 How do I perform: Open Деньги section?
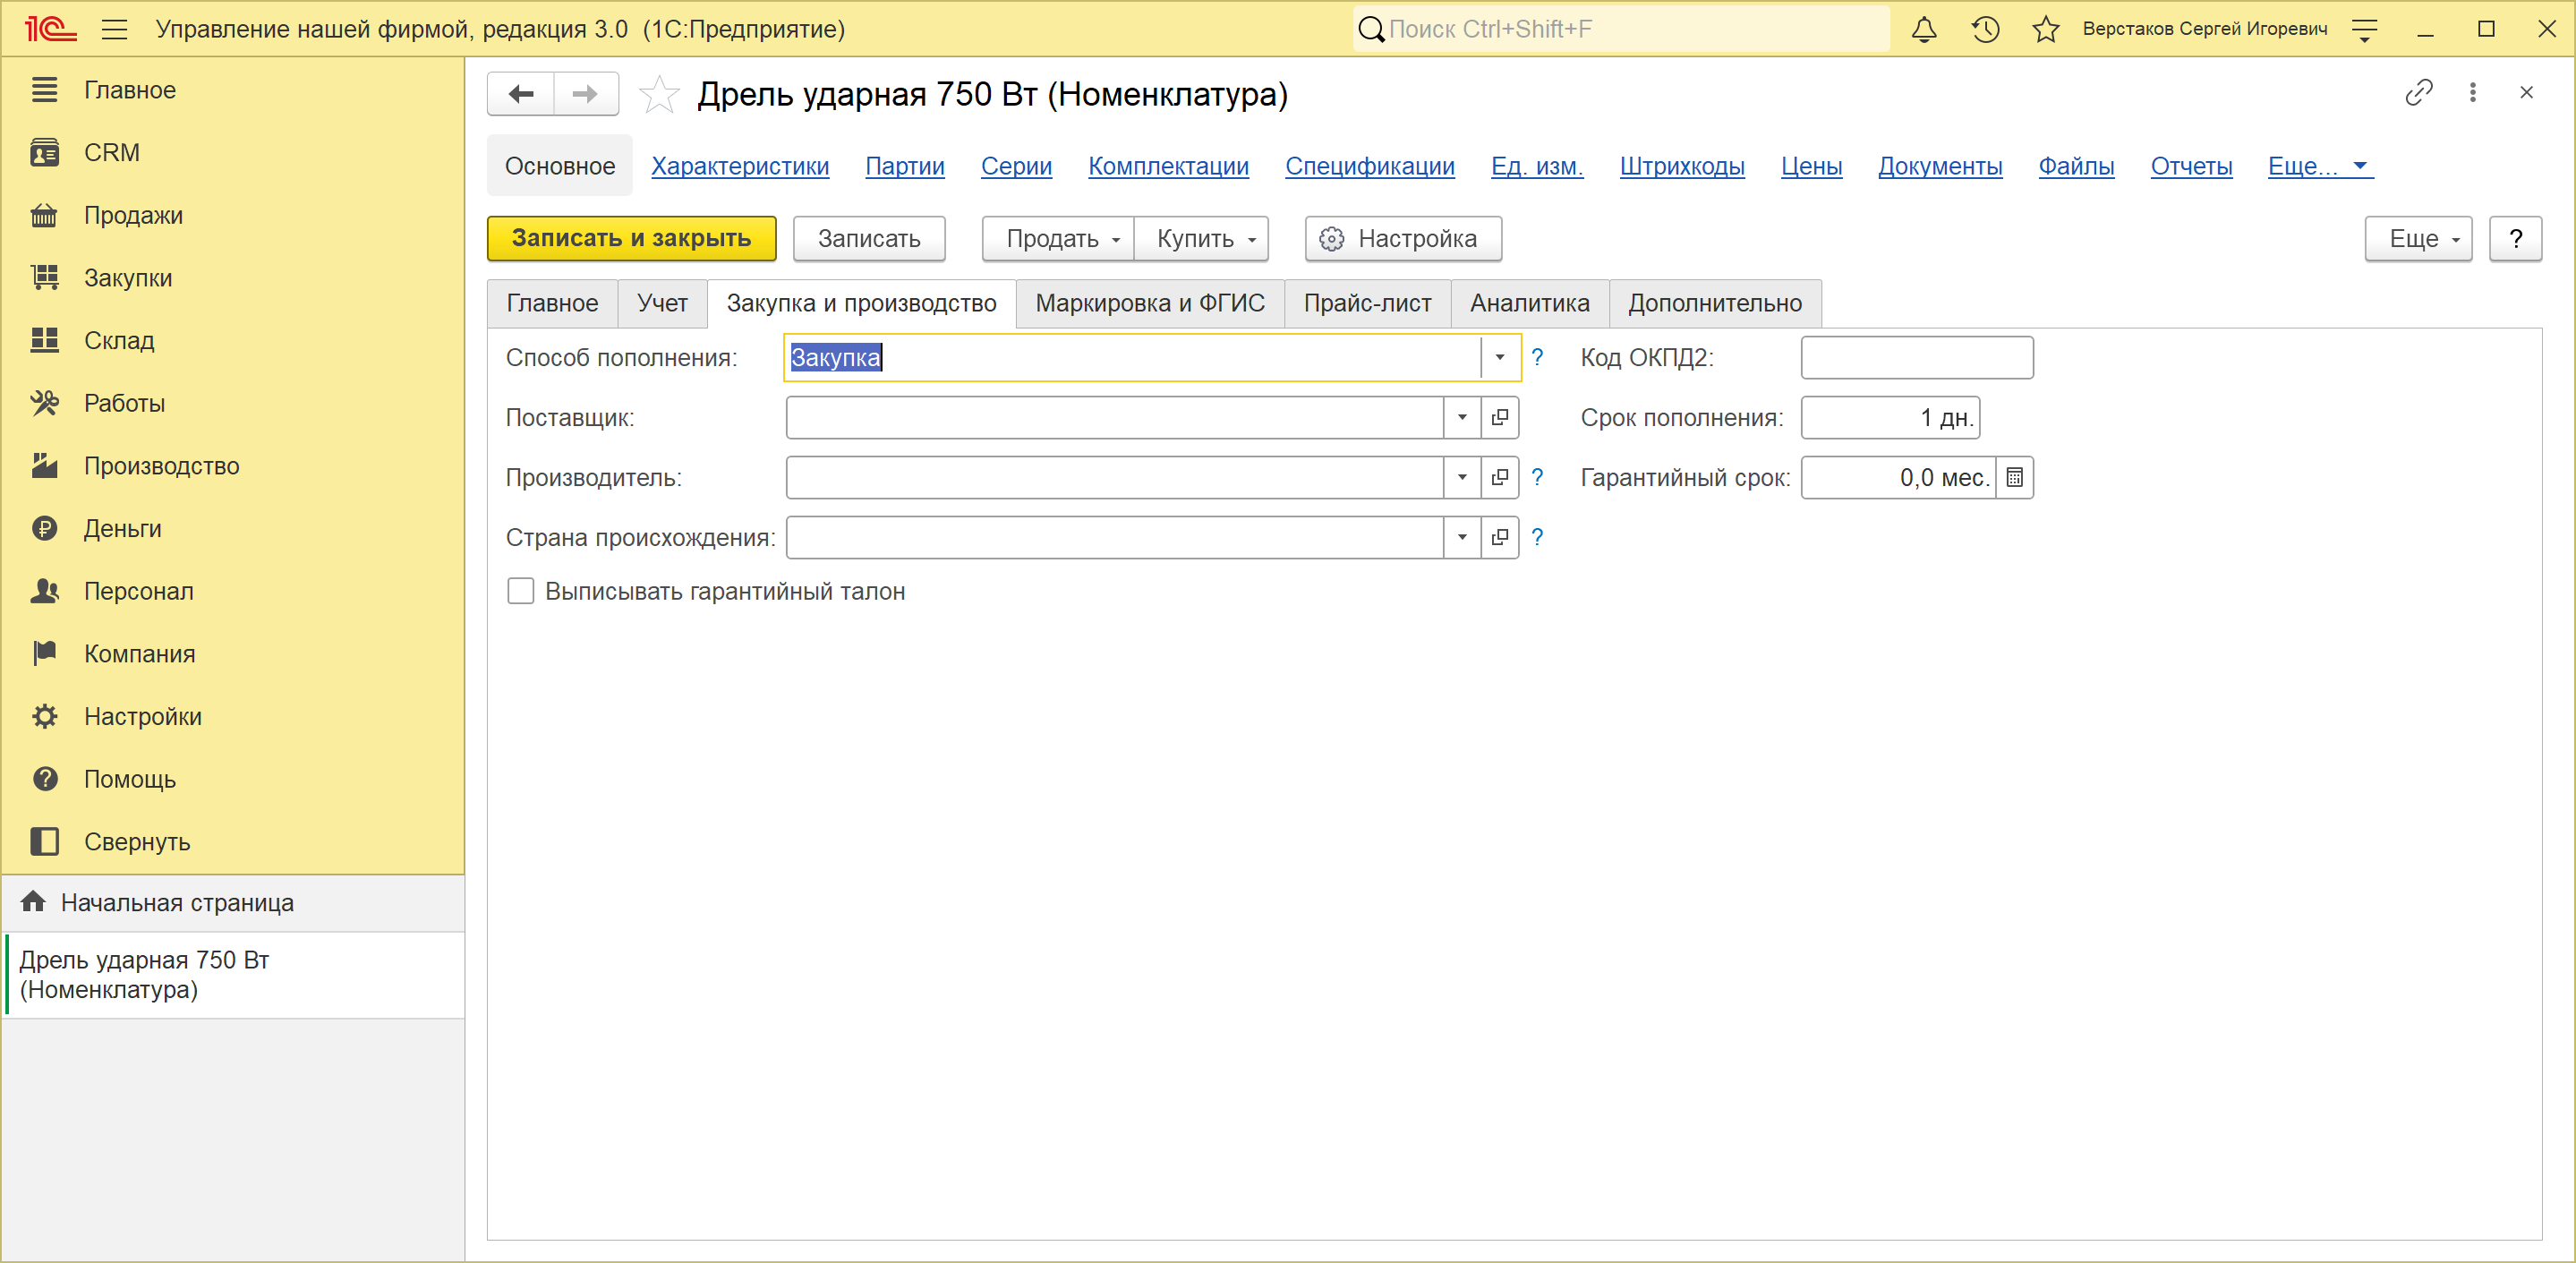[233, 529]
